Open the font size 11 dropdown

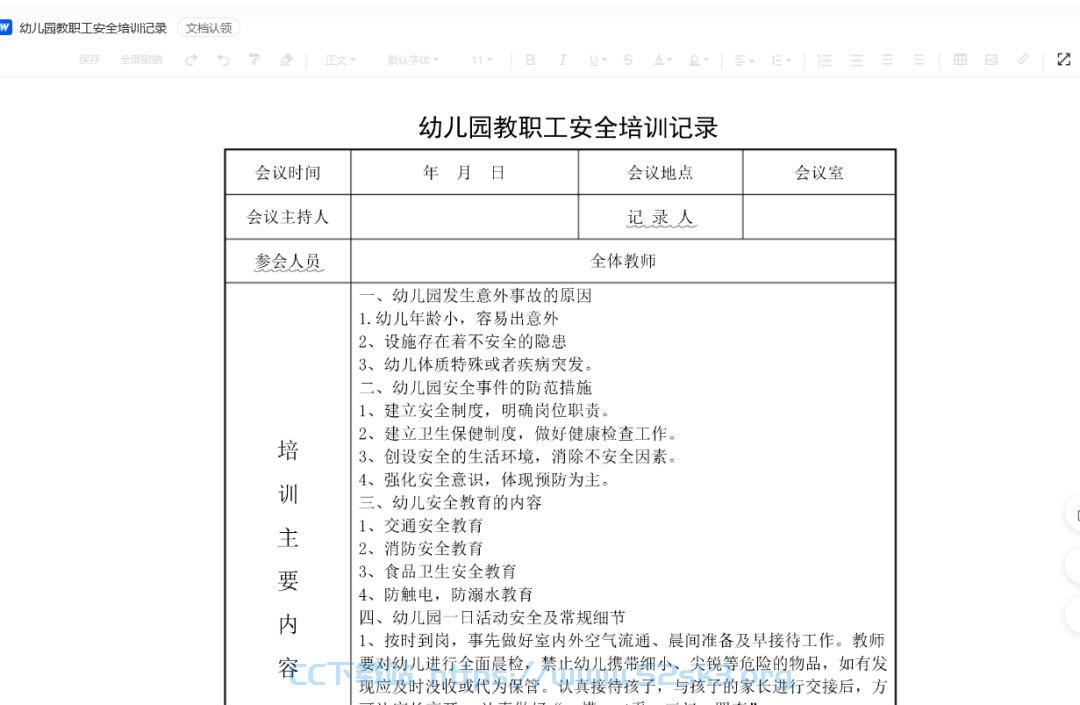pyautogui.click(x=481, y=60)
